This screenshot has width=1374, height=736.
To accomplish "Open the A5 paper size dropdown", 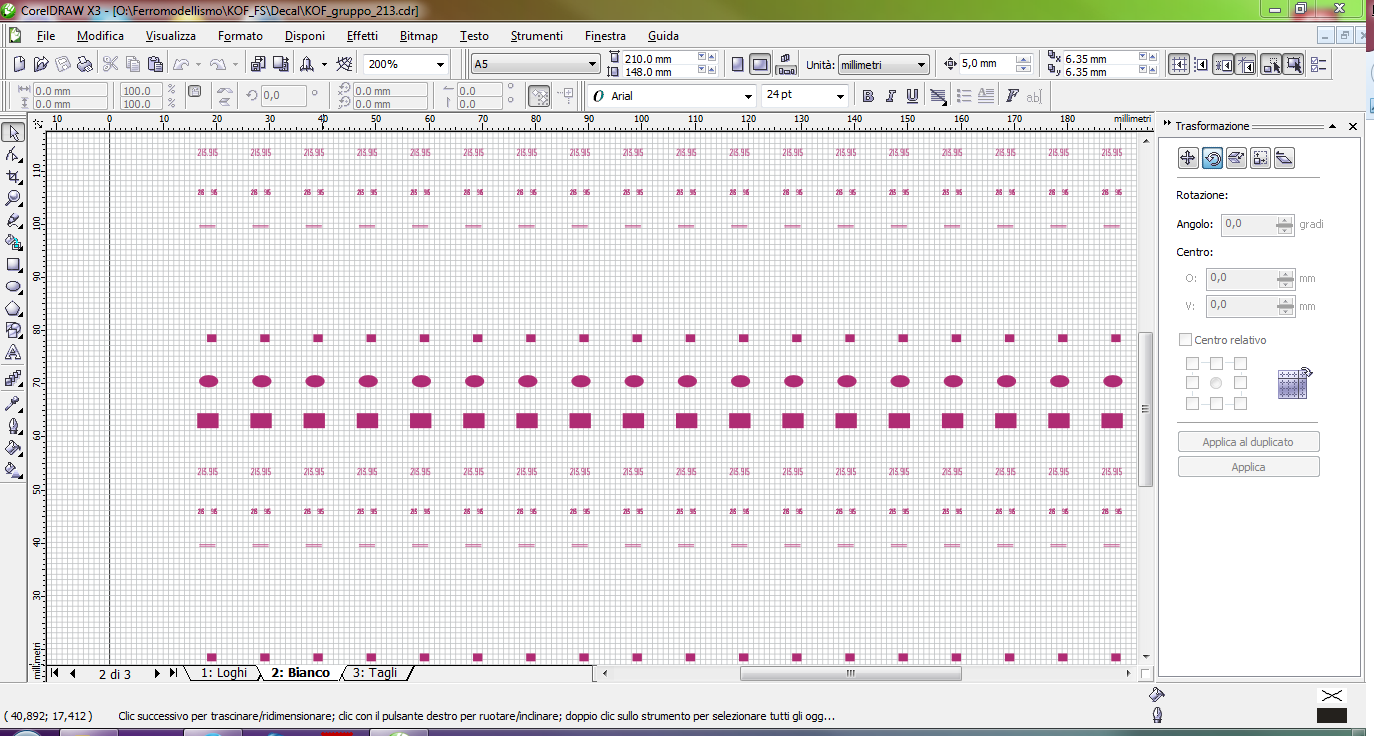I will pyautogui.click(x=591, y=64).
